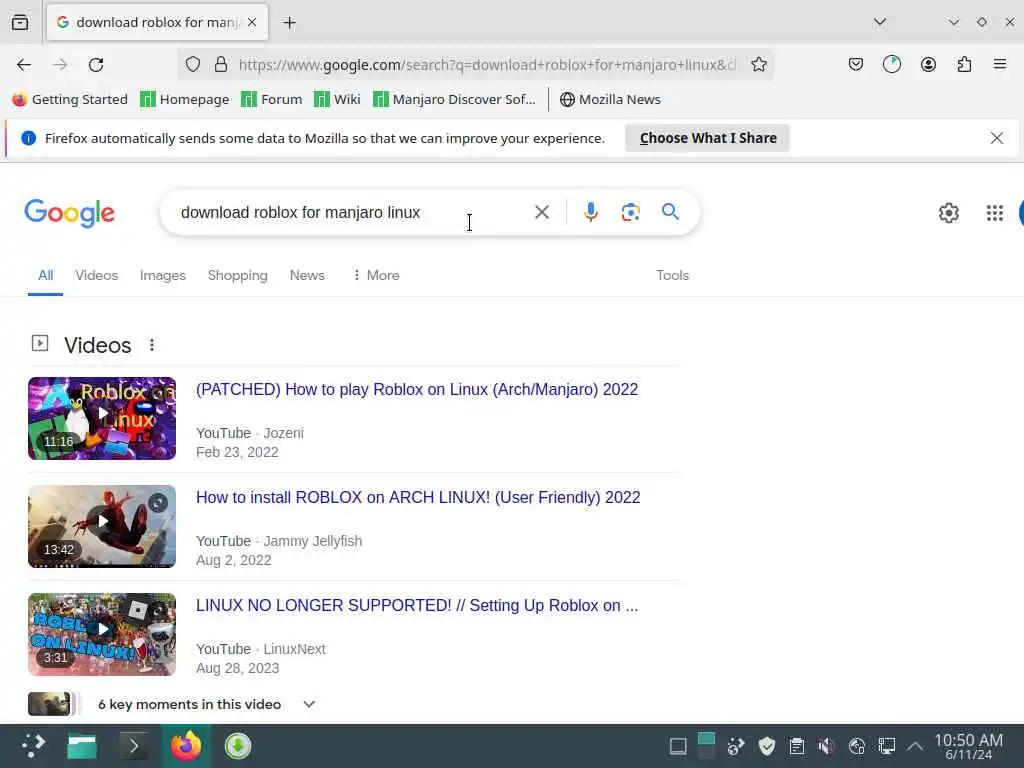1024x768 pixels.
Task: Open the Mozilla News bookmark
Action: click(x=610, y=99)
